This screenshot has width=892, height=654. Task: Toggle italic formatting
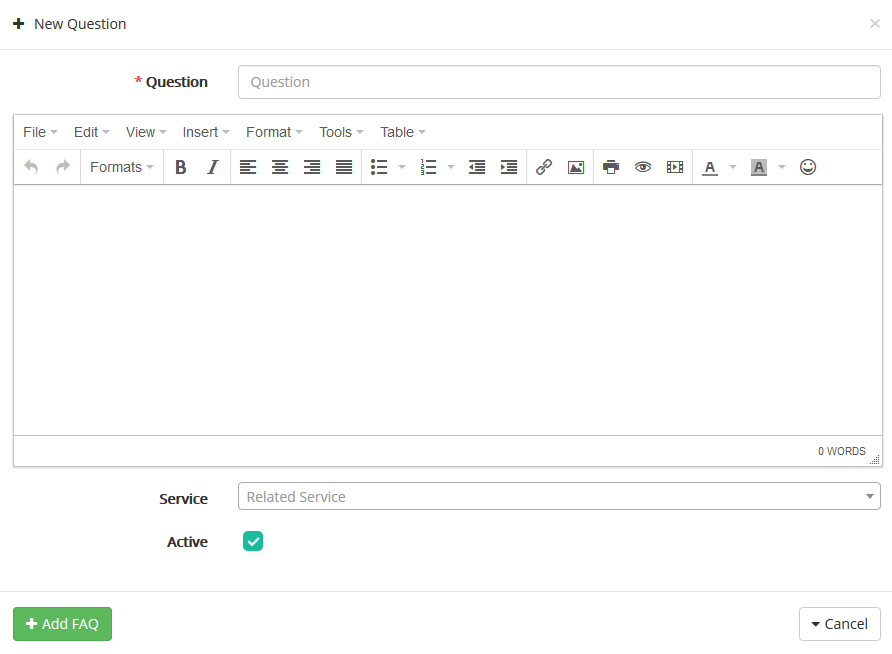pos(213,167)
